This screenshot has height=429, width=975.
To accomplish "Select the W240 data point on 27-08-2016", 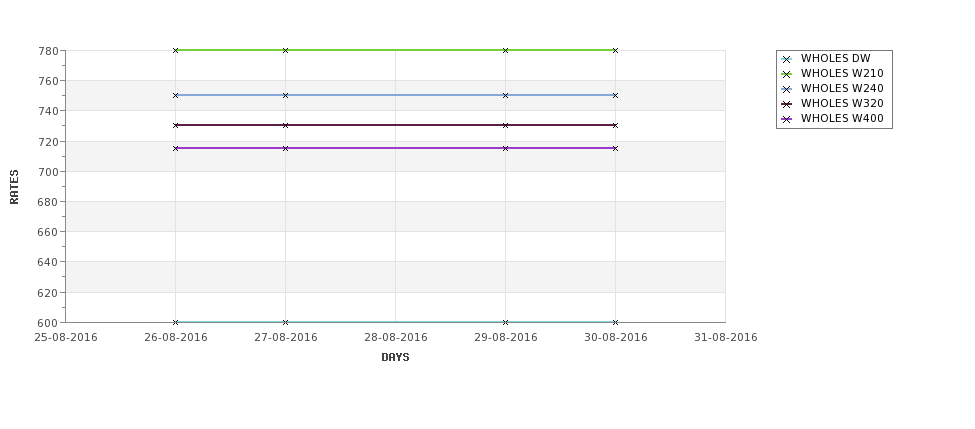I will tap(285, 95).
